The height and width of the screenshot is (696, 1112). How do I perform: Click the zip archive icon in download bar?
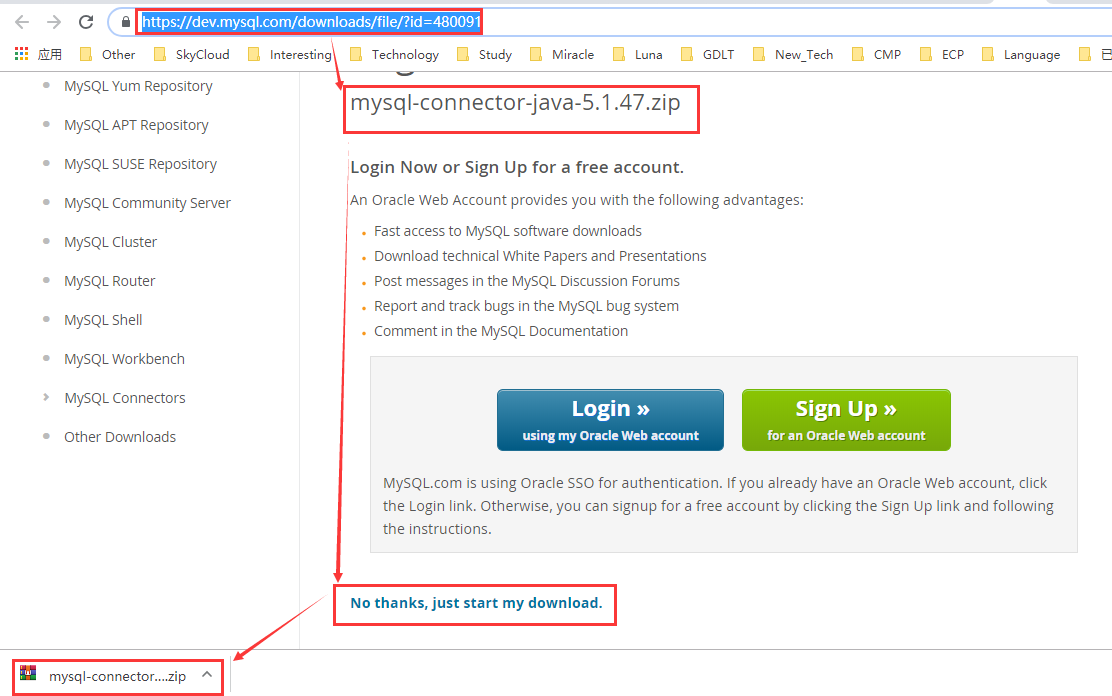point(28,673)
